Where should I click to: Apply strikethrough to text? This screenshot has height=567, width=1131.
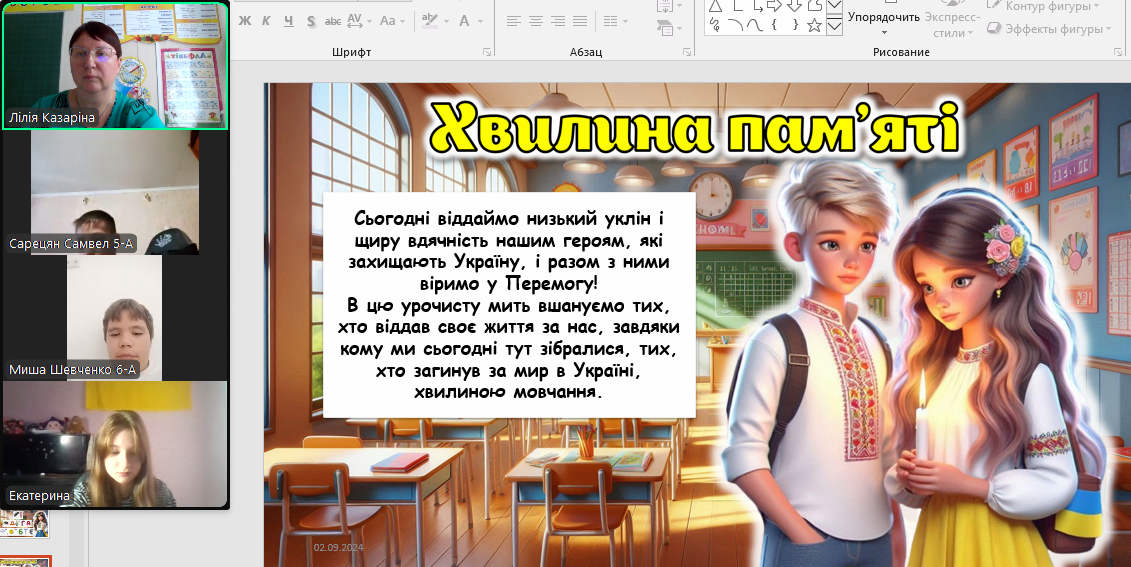point(333,21)
